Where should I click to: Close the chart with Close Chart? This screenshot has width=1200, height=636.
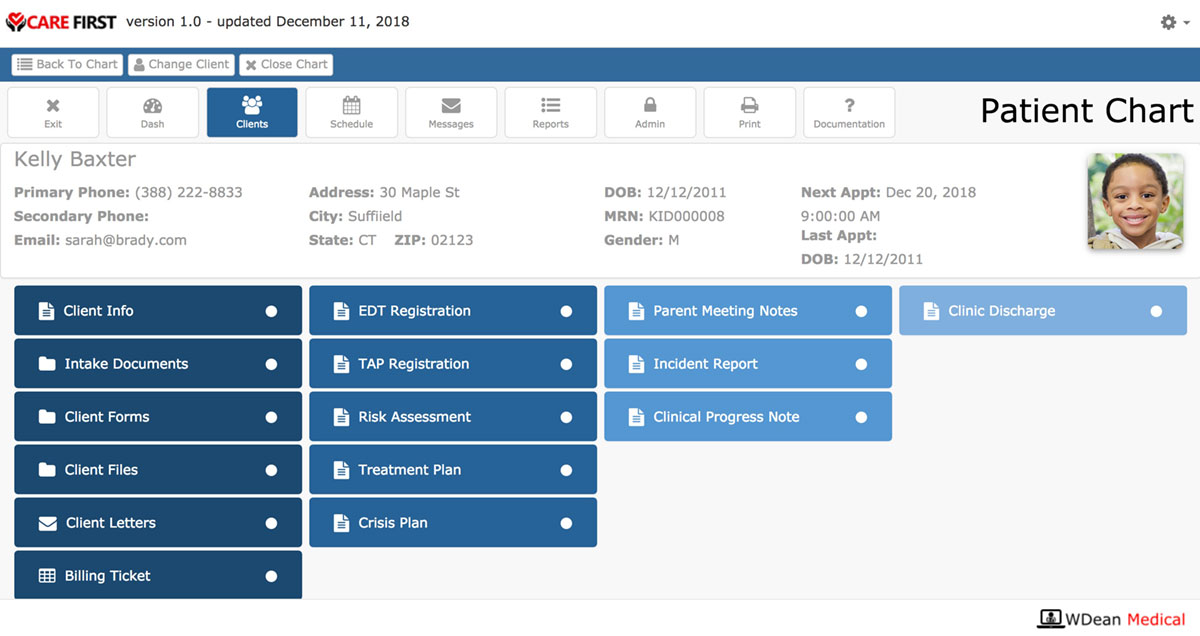[x=286, y=64]
